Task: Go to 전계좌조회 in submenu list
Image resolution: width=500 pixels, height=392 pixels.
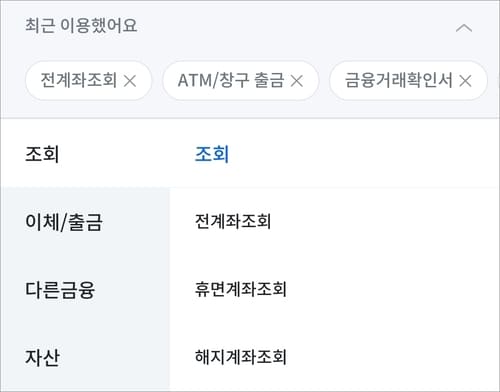Action: [x=233, y=221]
